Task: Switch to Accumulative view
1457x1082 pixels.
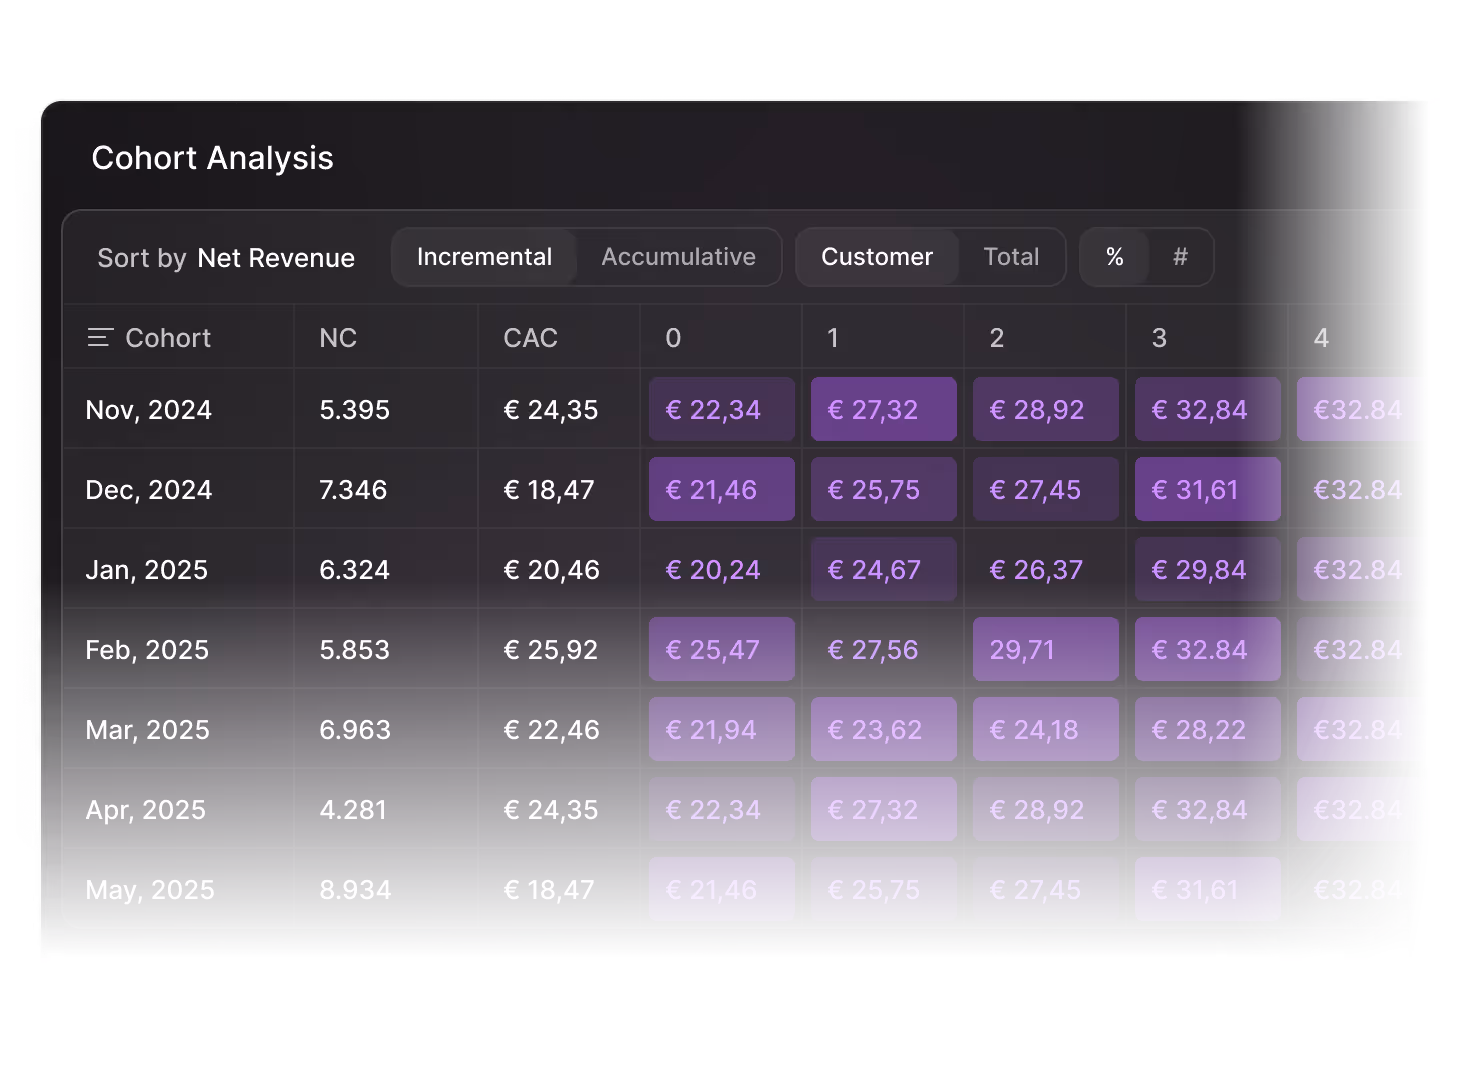Action: click(678, 257)
